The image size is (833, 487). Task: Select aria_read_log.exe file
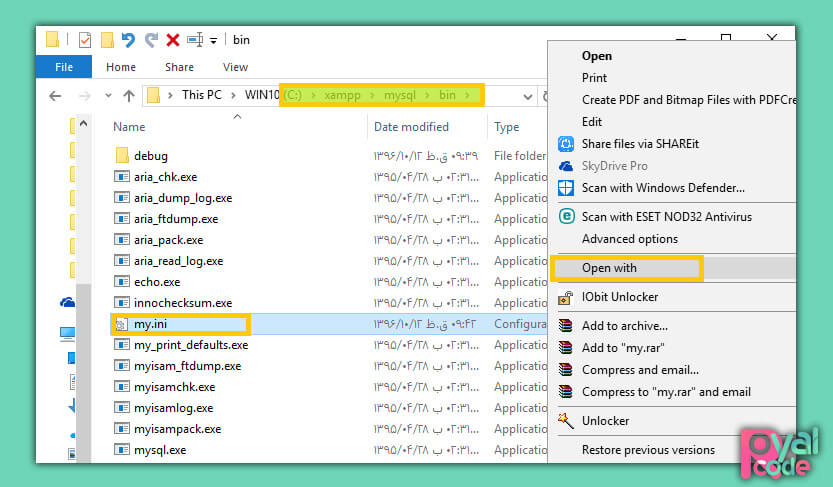tap(178, 261)
